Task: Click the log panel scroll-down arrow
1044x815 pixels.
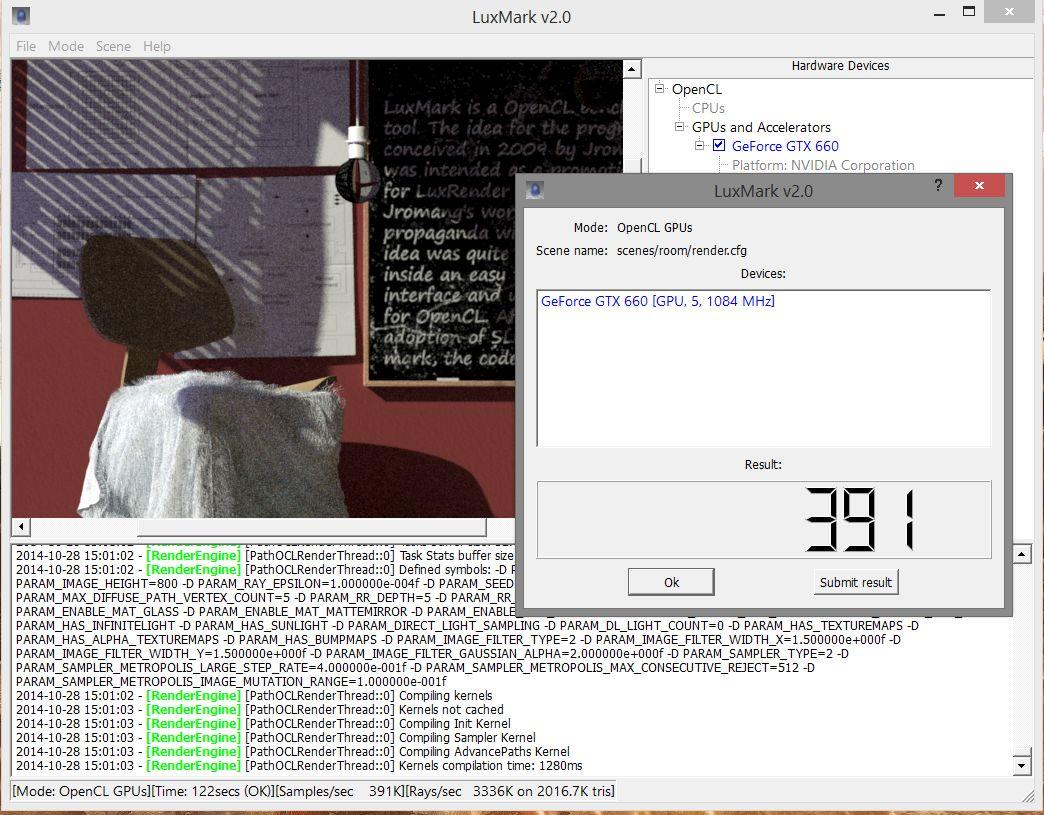Action: tap(1022, 766)
